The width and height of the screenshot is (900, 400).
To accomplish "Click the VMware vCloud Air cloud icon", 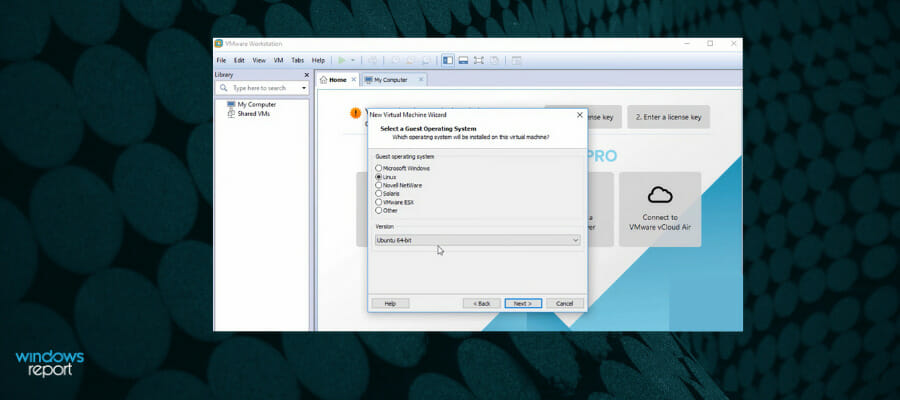I will click(x=660, y=195).
